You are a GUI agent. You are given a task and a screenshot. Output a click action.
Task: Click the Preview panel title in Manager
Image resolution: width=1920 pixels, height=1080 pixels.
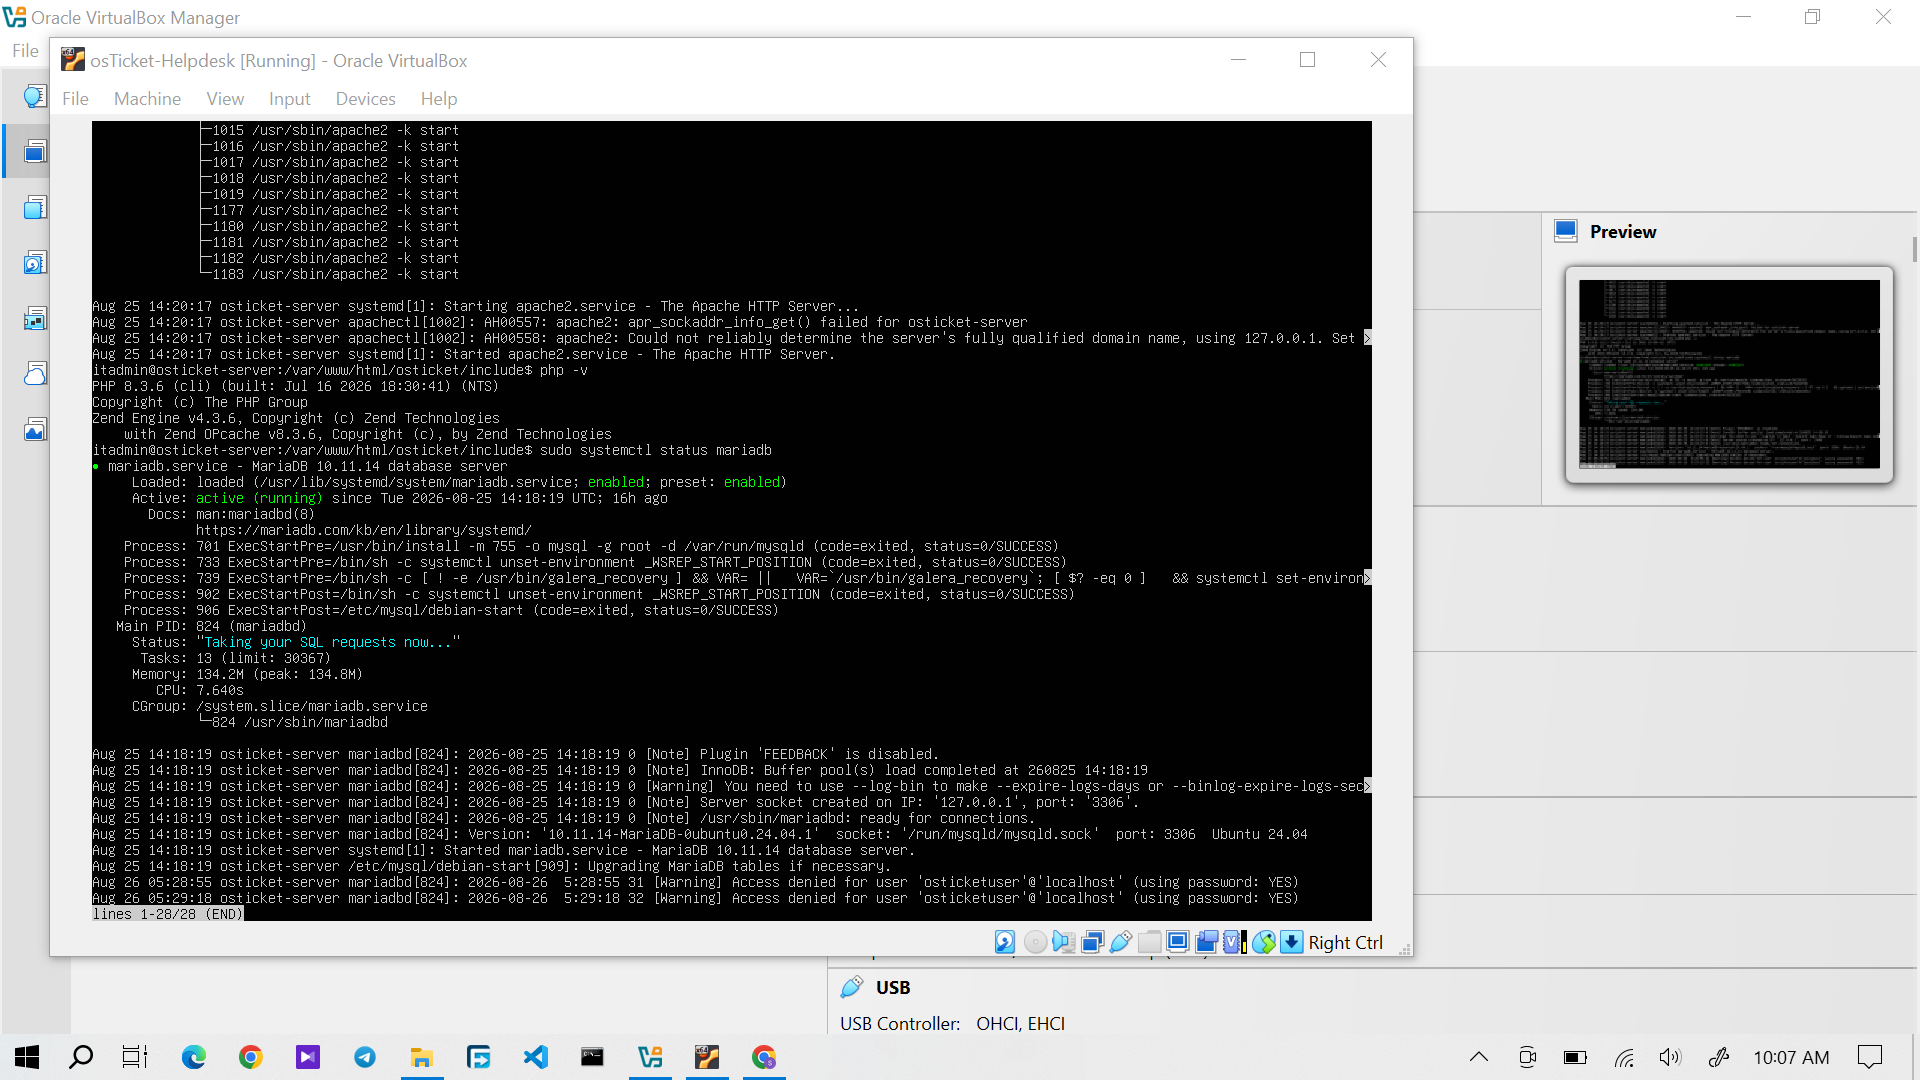click(1622, 231)
